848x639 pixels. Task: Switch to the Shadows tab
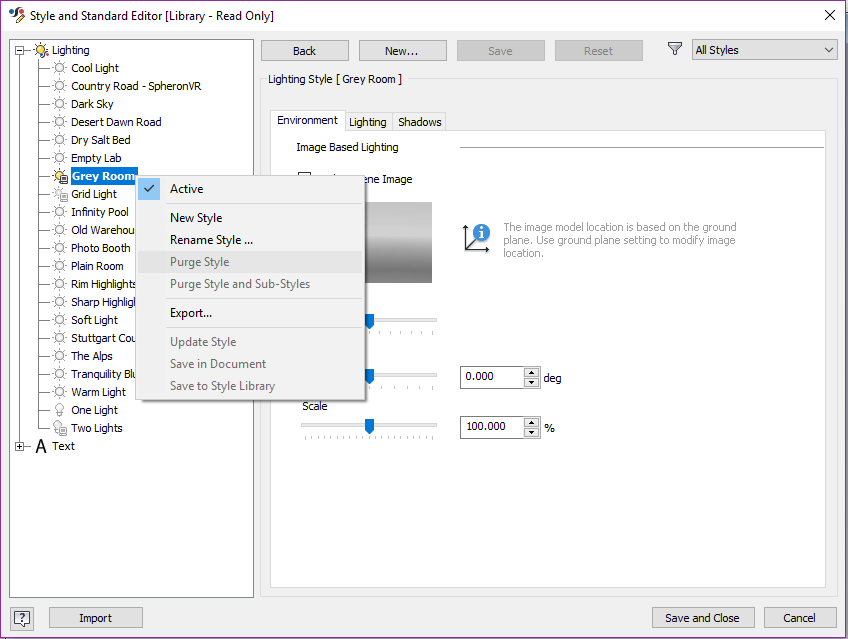click(419, 120)
